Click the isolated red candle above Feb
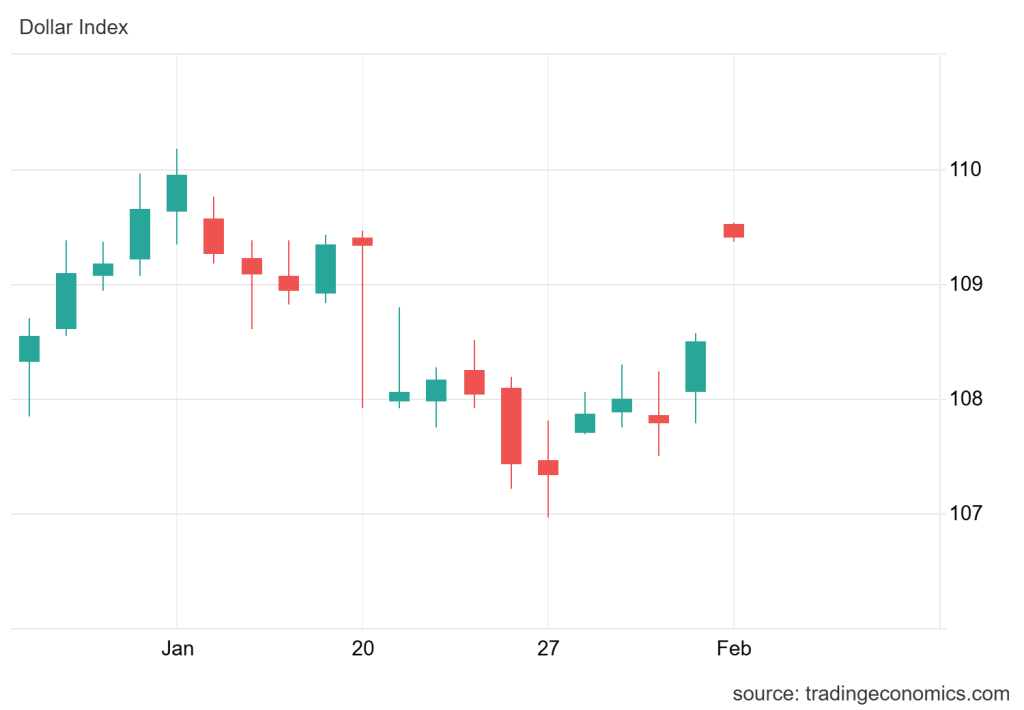 [x=734, y=231]
